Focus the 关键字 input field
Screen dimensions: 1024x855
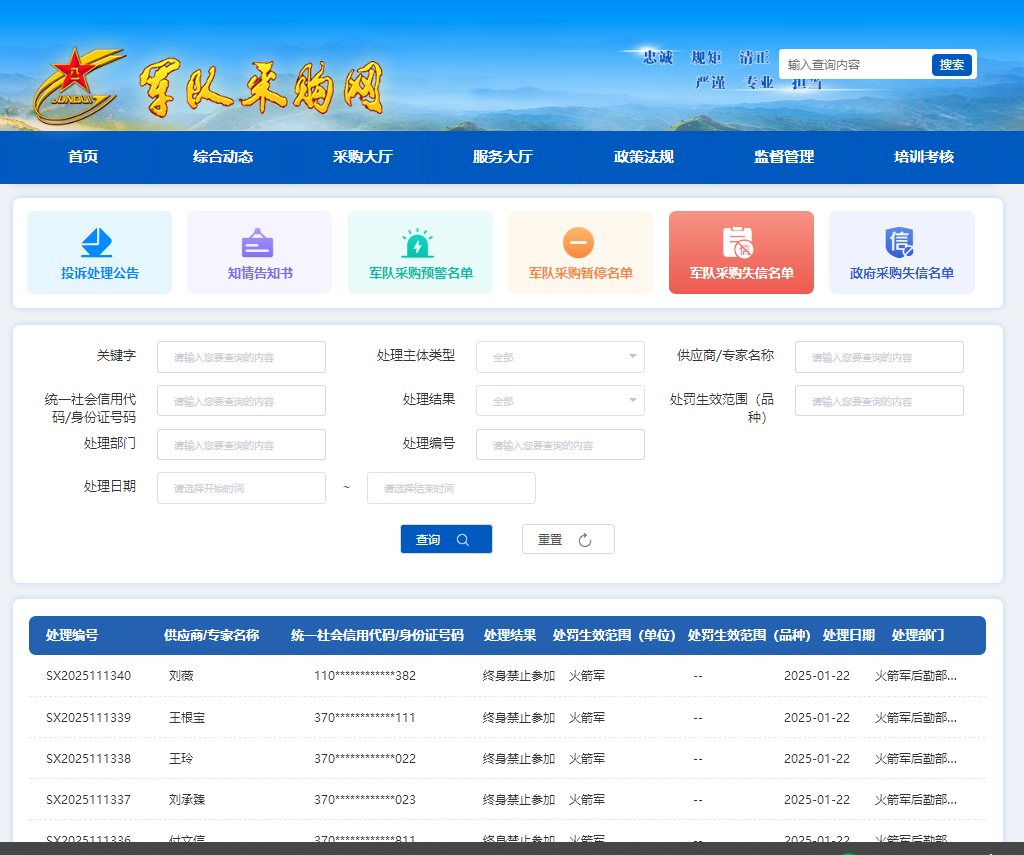pos(241,357)
